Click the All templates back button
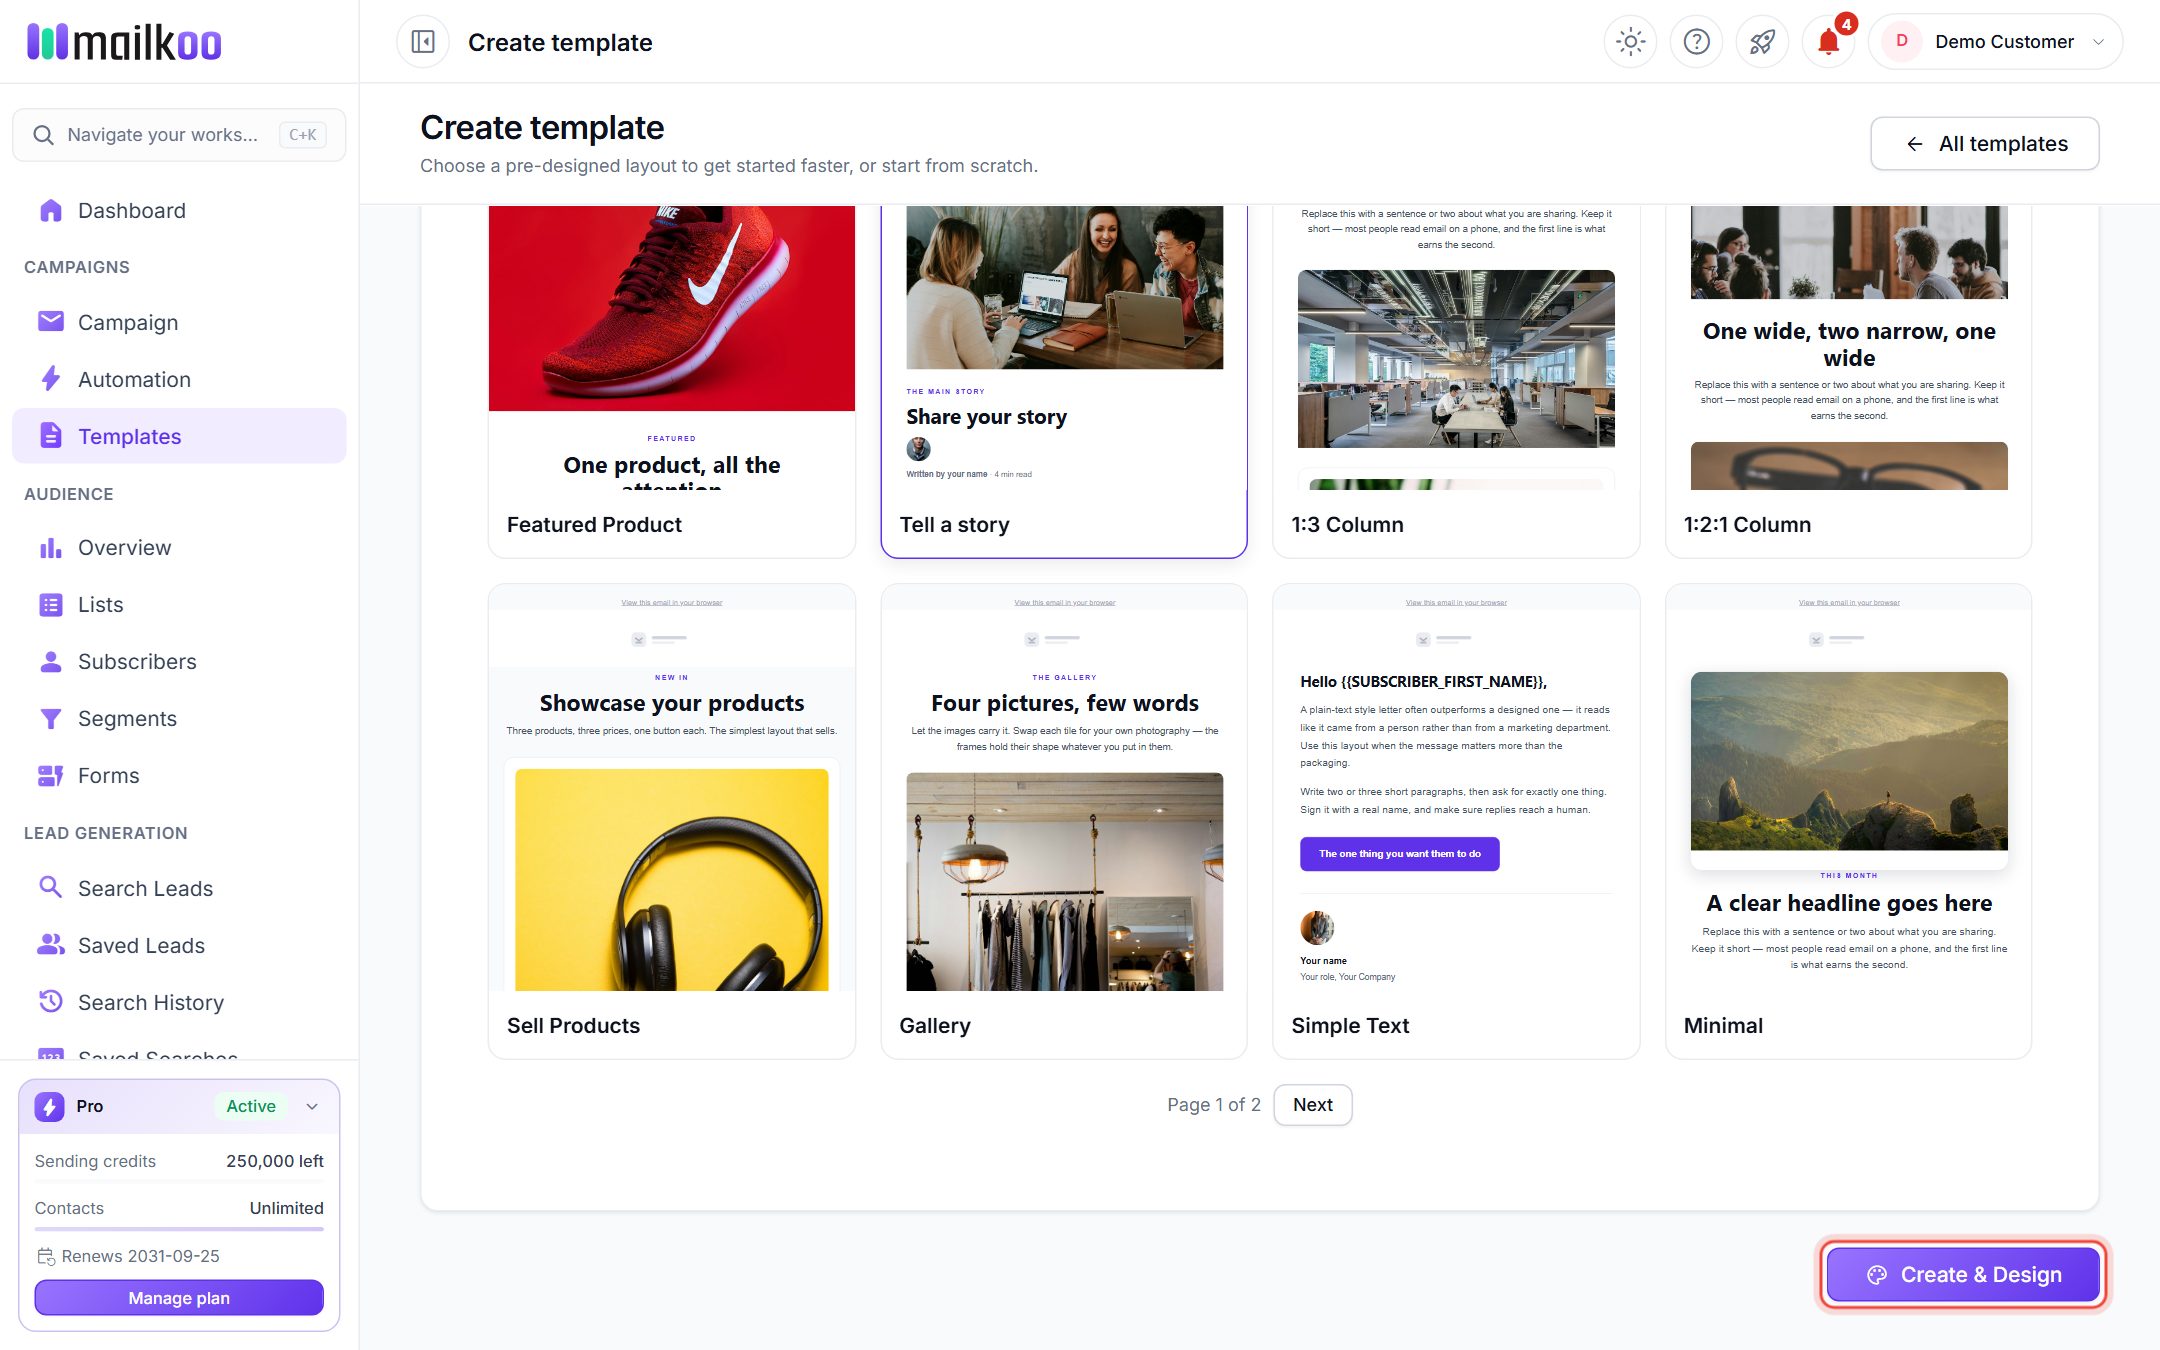The height and width of the screenshot is (1350, 2160). (x=1984, y=144)
